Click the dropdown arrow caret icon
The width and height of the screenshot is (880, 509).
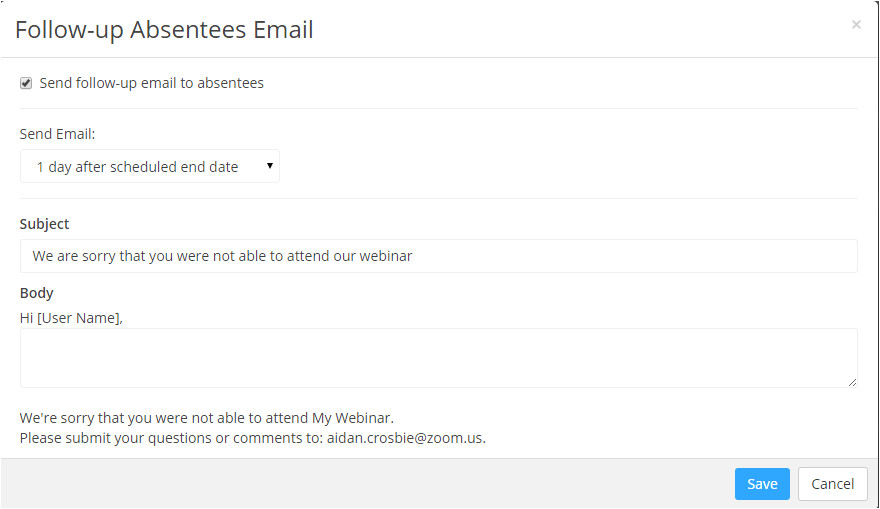click(x=270, y=166)
